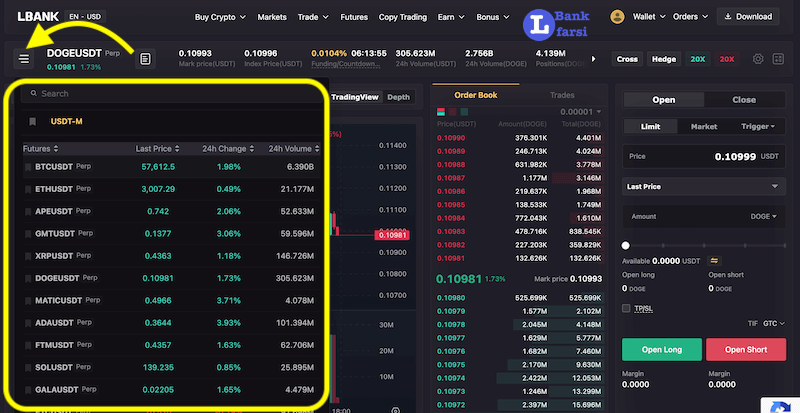Open the trading settings gear
The image size is (800, 413).
click(x=758, y=59)
